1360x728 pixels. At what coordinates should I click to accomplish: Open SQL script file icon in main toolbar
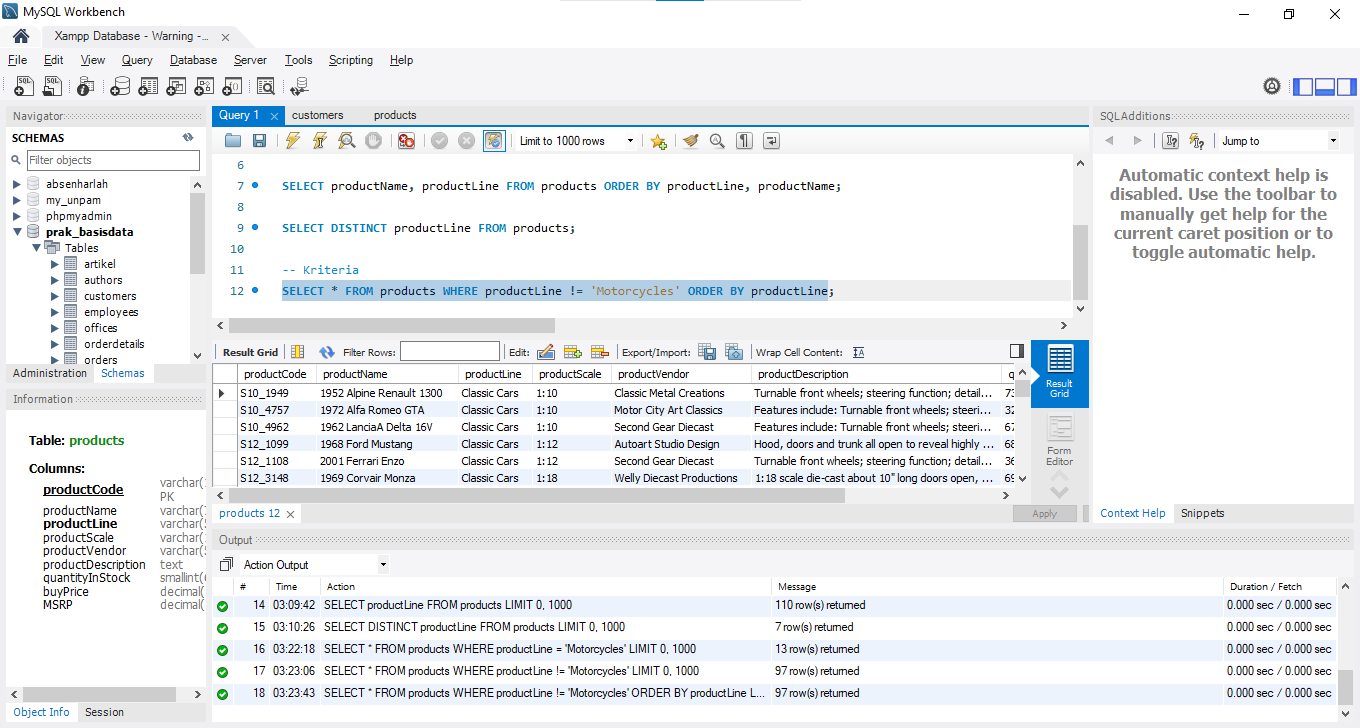click(52, 87)
